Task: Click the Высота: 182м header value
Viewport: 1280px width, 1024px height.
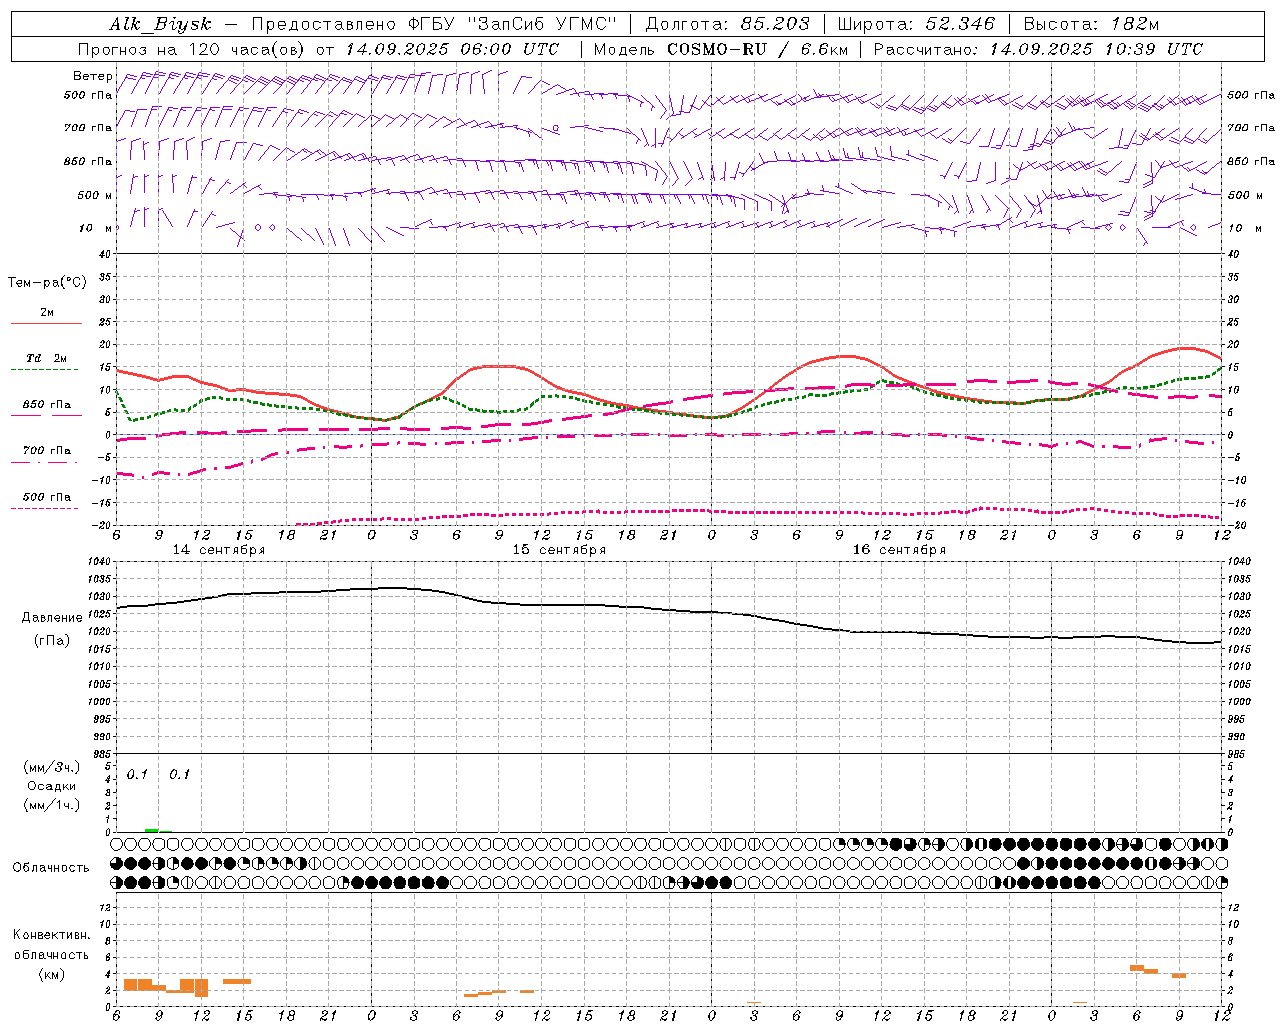Action: [1091, 24]
